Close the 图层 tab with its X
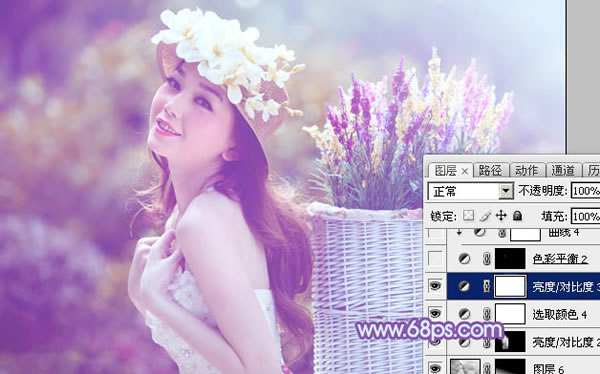600x374 pixels. pyautogui.click(x=465, y=171)
